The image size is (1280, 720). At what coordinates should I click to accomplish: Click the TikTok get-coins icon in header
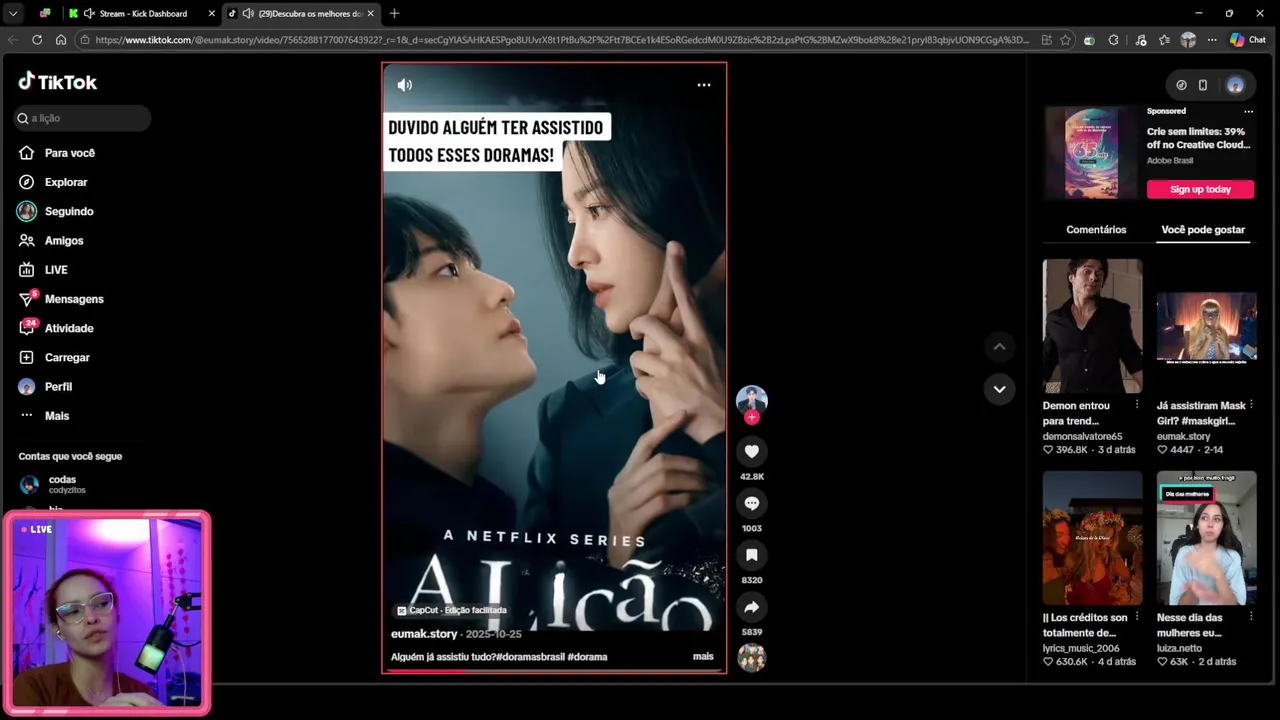tap(1181, 85)
